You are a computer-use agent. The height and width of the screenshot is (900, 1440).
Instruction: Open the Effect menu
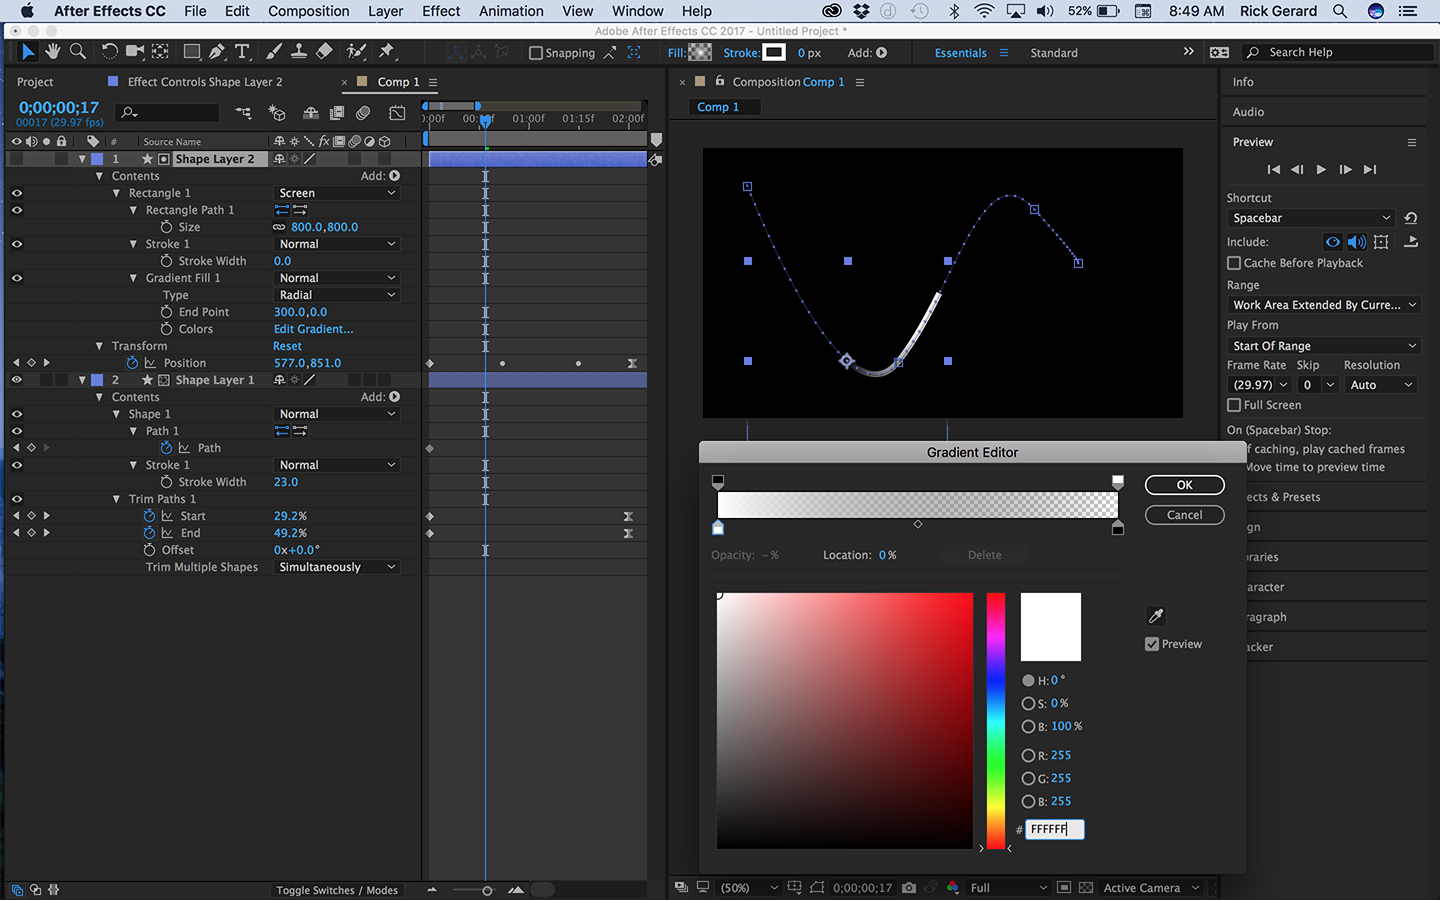441,11
